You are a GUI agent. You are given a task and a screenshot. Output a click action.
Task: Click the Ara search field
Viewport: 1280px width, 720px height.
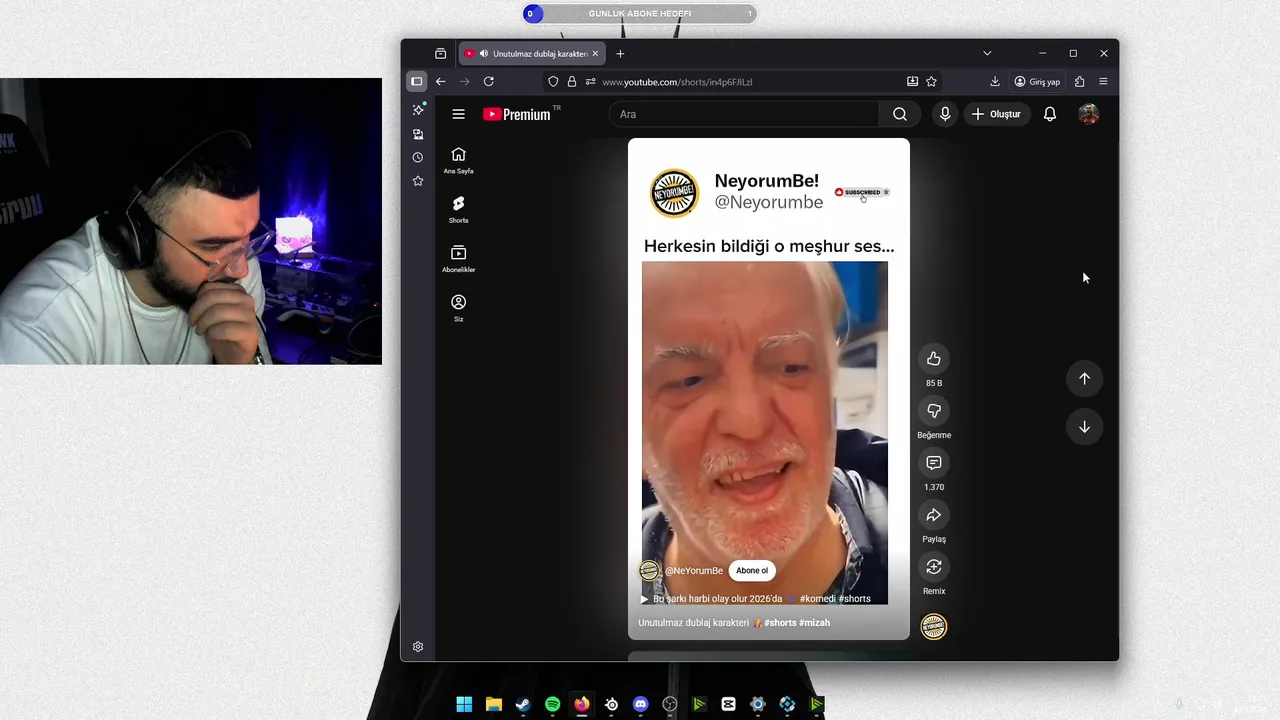(743, 114)
